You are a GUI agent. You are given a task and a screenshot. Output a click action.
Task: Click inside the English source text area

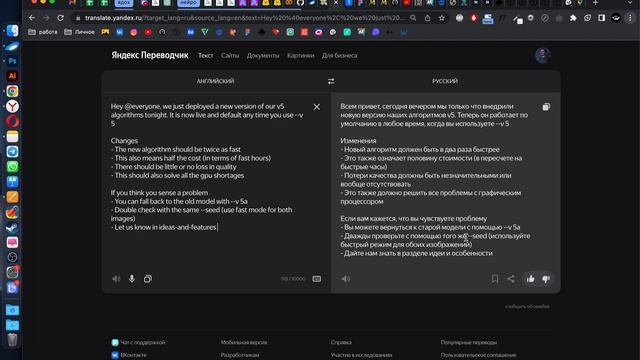208,167
